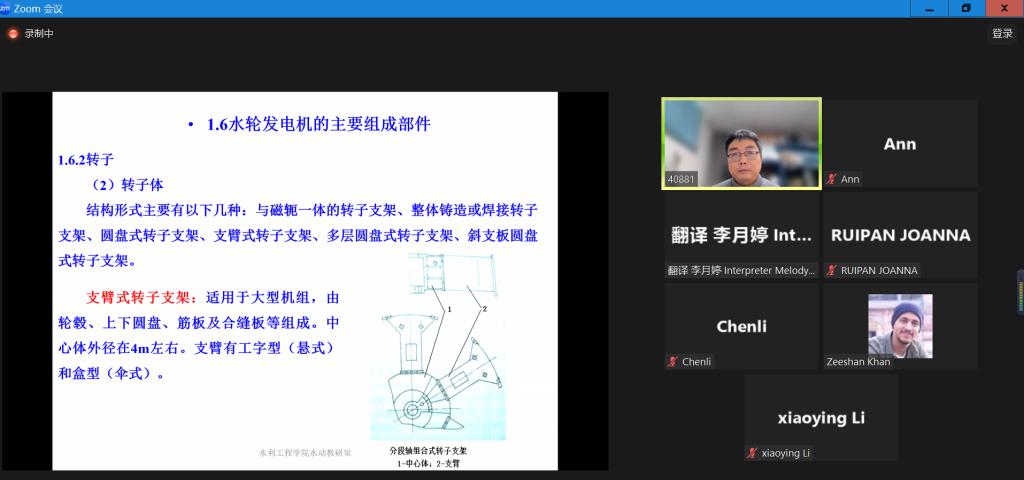The height and width of the screenshot is (480, 1024).
Task: Restore down the Zoom meeting window
Action: 965,8
